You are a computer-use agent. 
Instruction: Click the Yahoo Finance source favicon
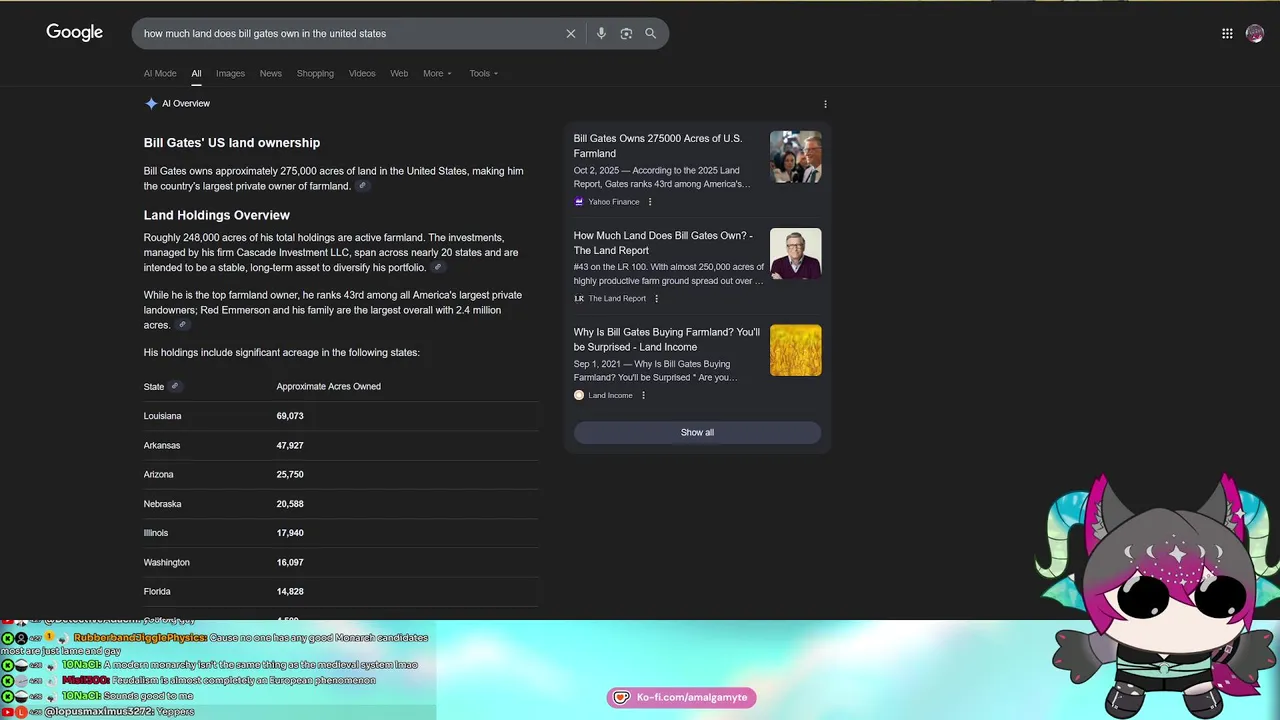(x=579, y=202)
